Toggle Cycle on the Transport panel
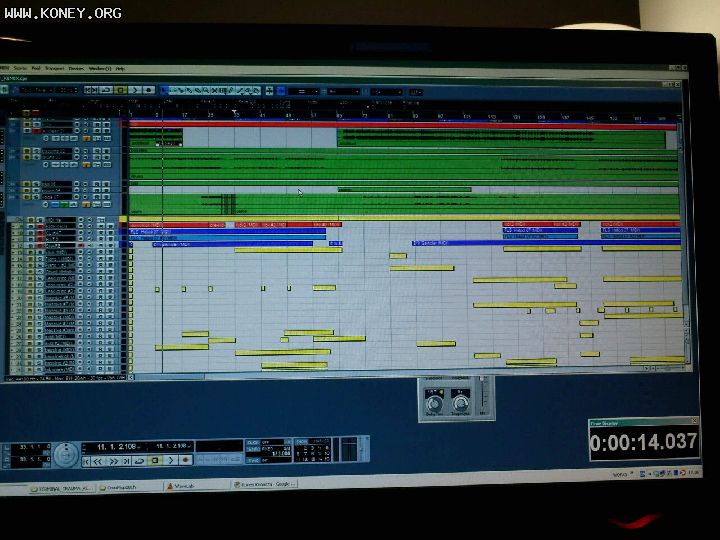The image size is (720, 540). (x=139, y=461)
